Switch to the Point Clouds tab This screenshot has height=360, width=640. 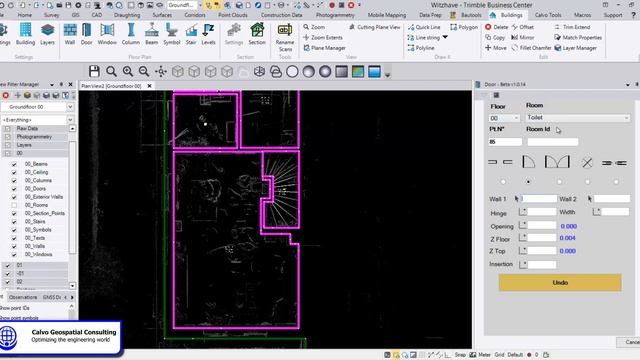coord(233,15)
